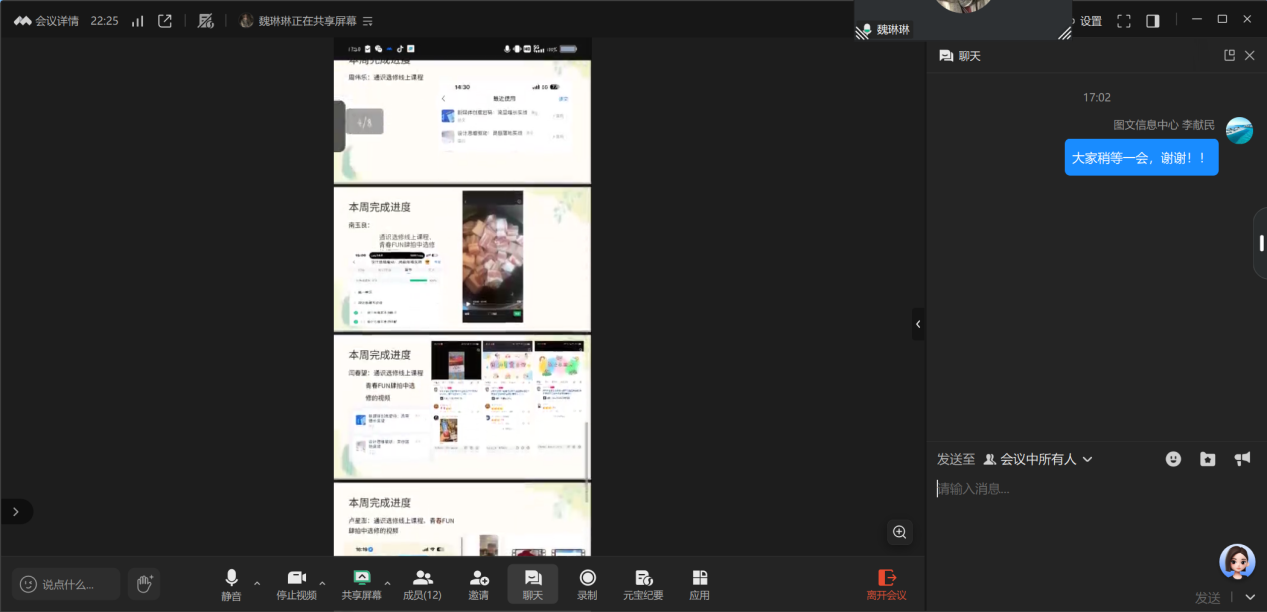Stop video with the camera button
This screenshot has width=1267, height=612.
click(296, 584)
